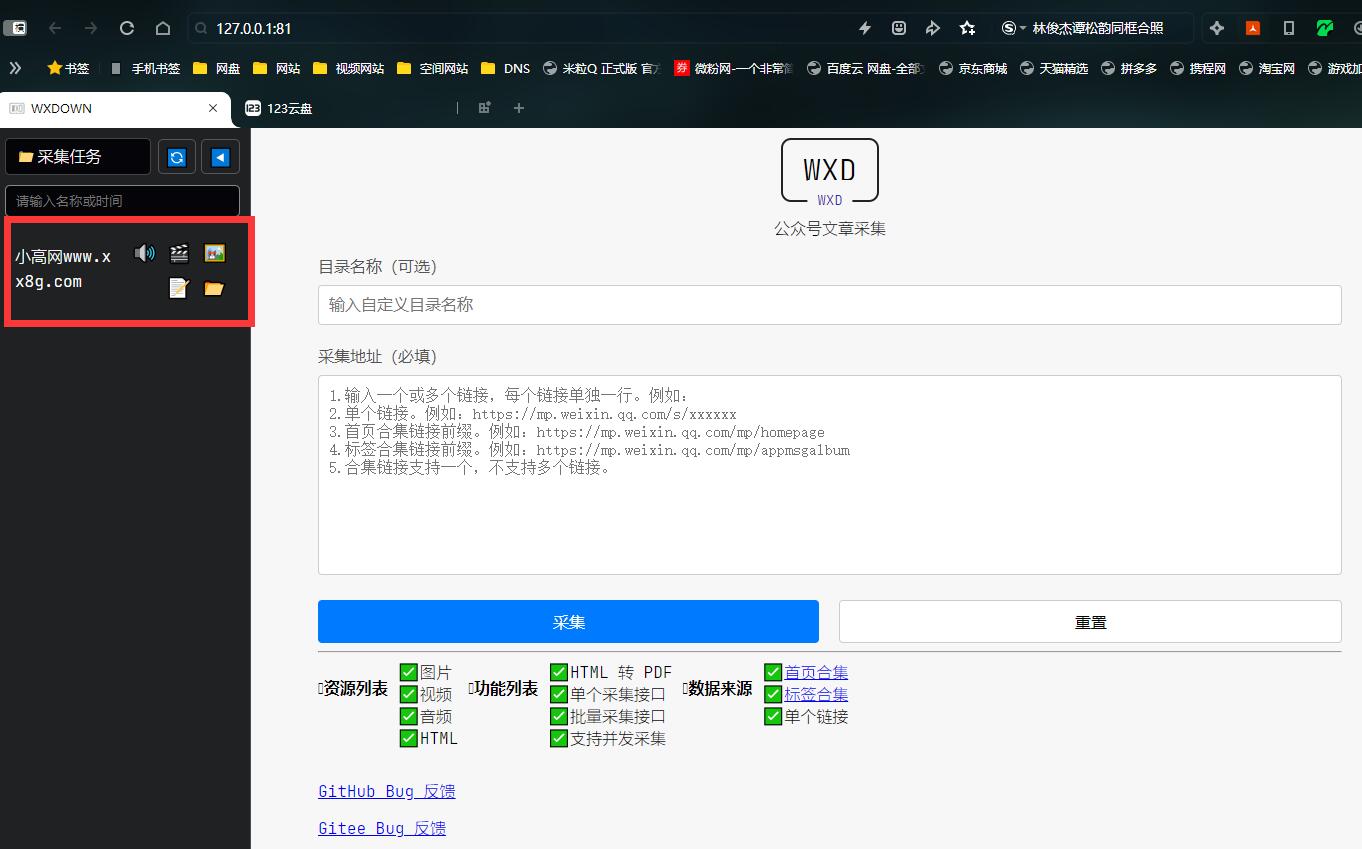Reload the page 127.0.0.1:81
This screenshot has height=849, width=1362.
(127, 28)
